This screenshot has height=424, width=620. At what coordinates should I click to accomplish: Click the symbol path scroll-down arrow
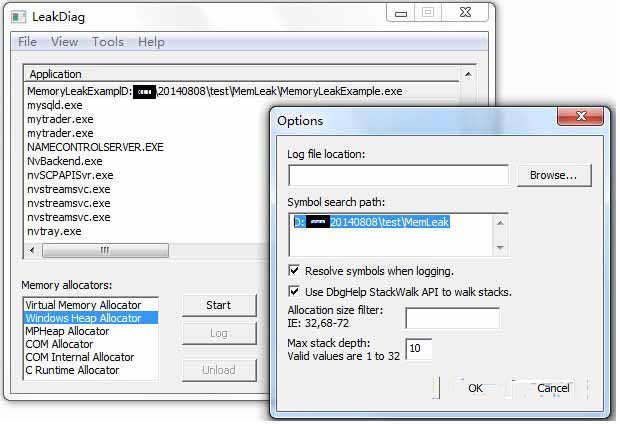(x=500, y=248)
